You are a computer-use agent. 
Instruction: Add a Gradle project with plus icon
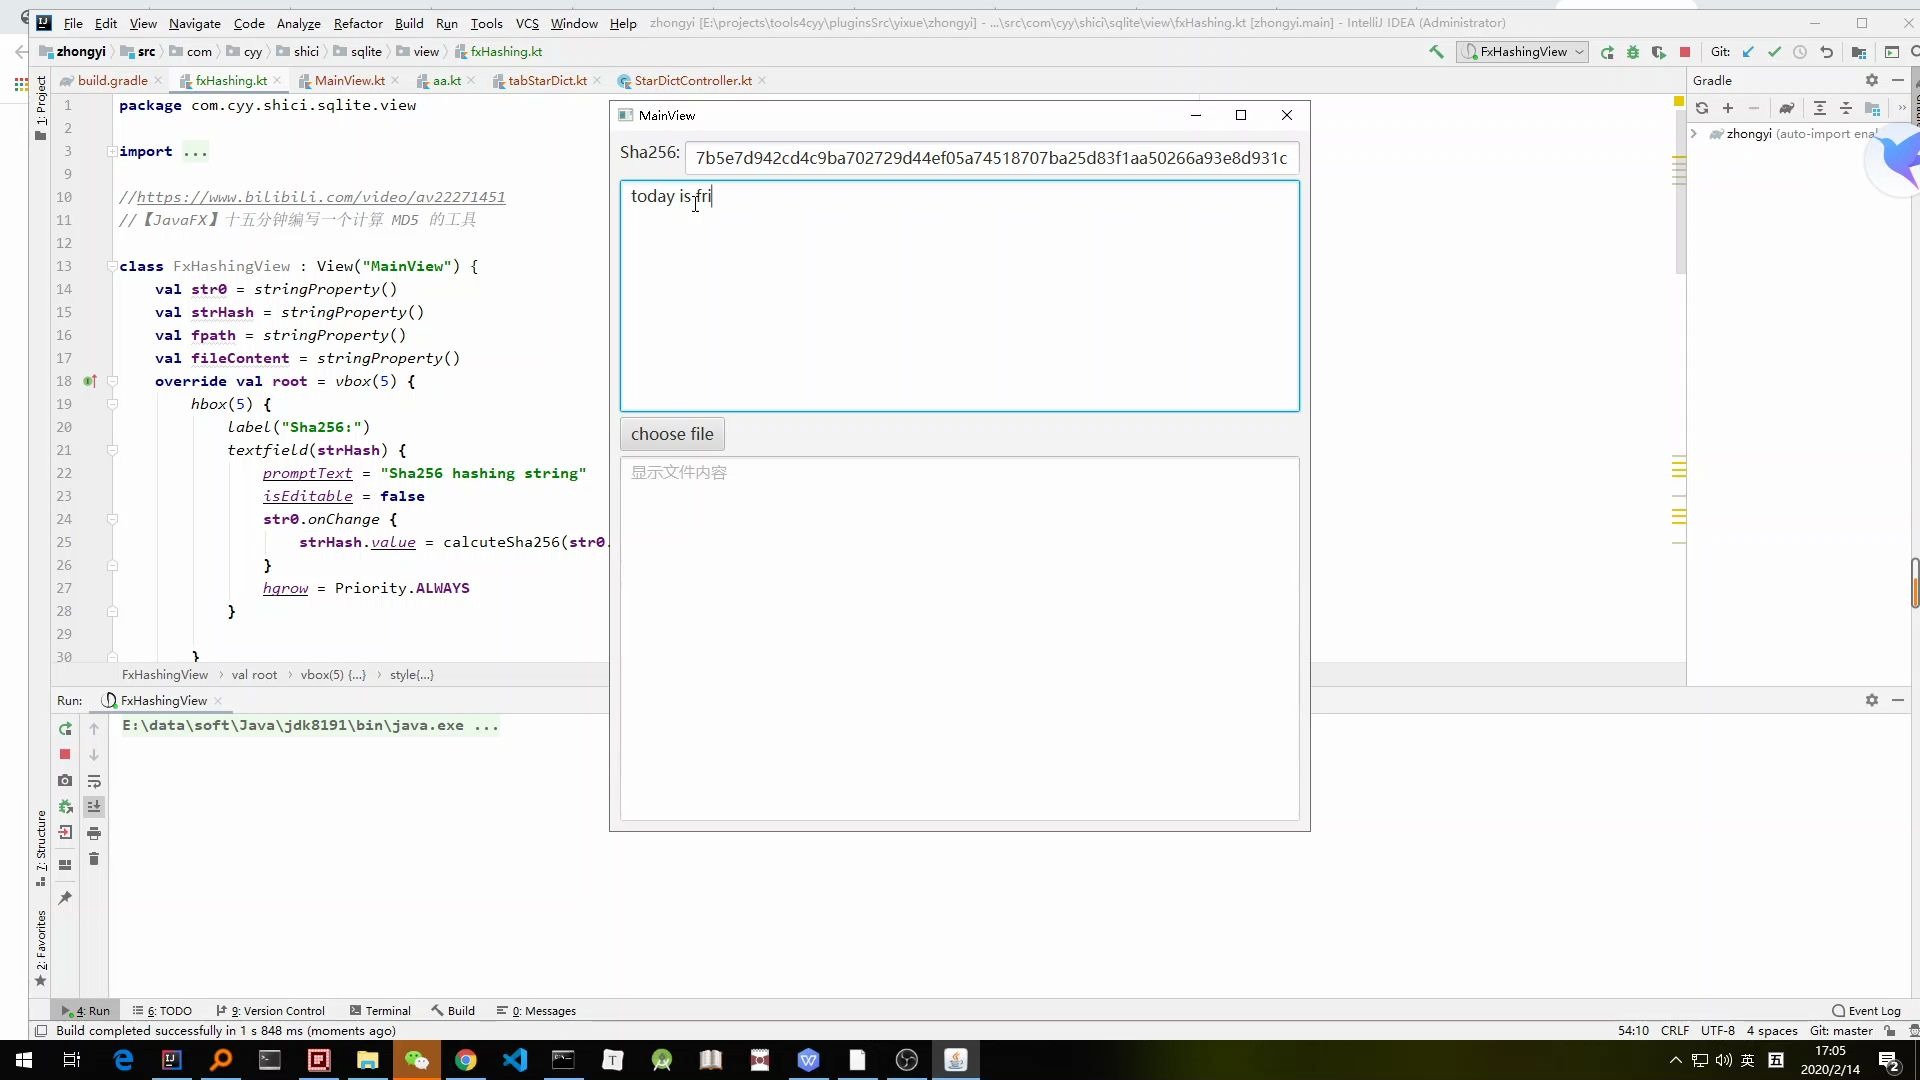click(1728, 108)
